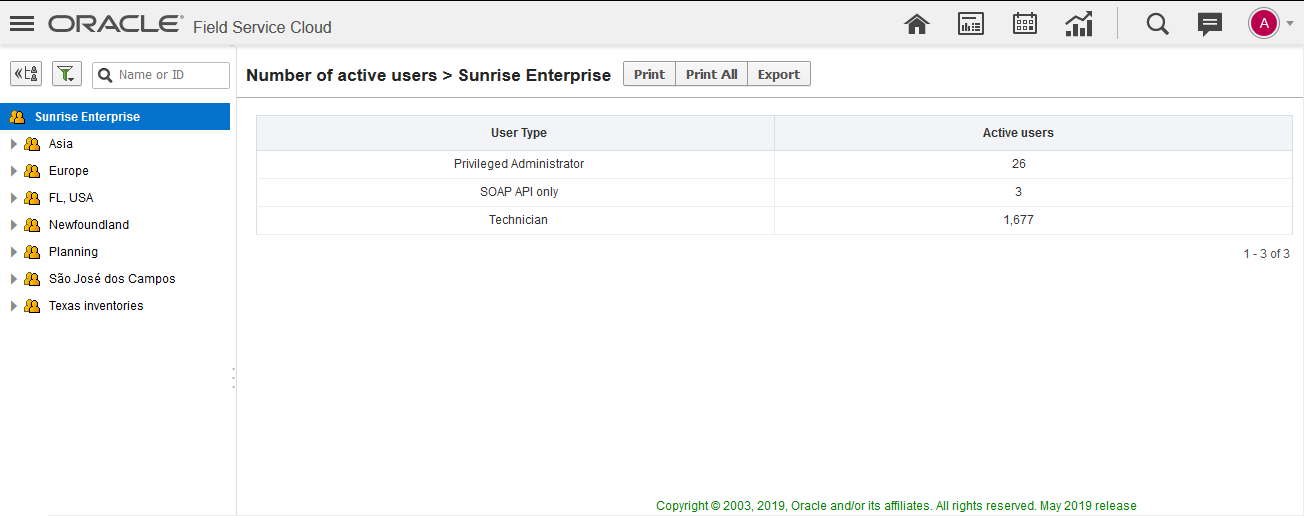Expand São José dos Campos node

pos(13,279)
